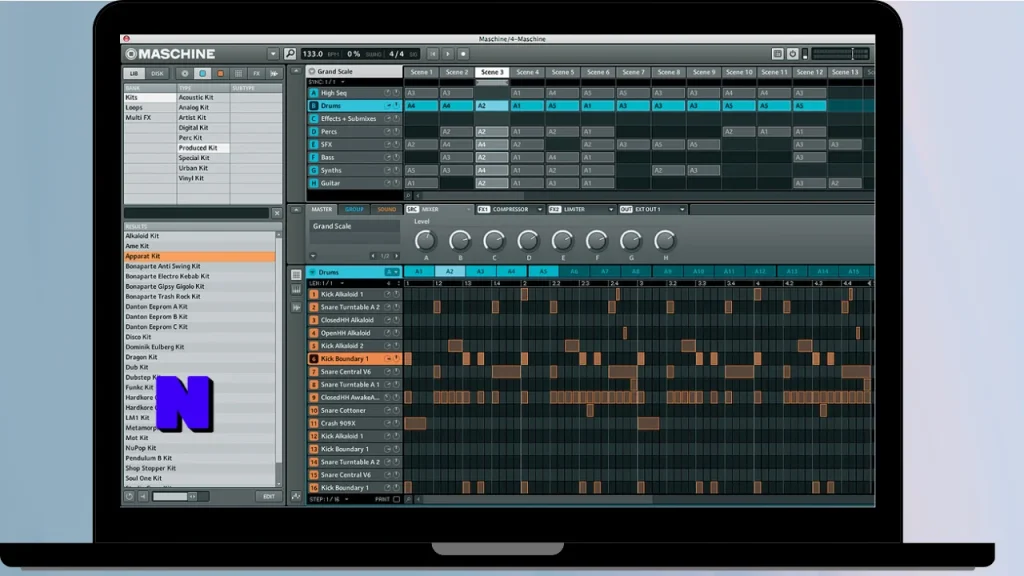Image resolution: width=1024 pixels, height=576 pixels.
Task: Click the browser autoload refresh icon
Action: click(x=129, y=497)
